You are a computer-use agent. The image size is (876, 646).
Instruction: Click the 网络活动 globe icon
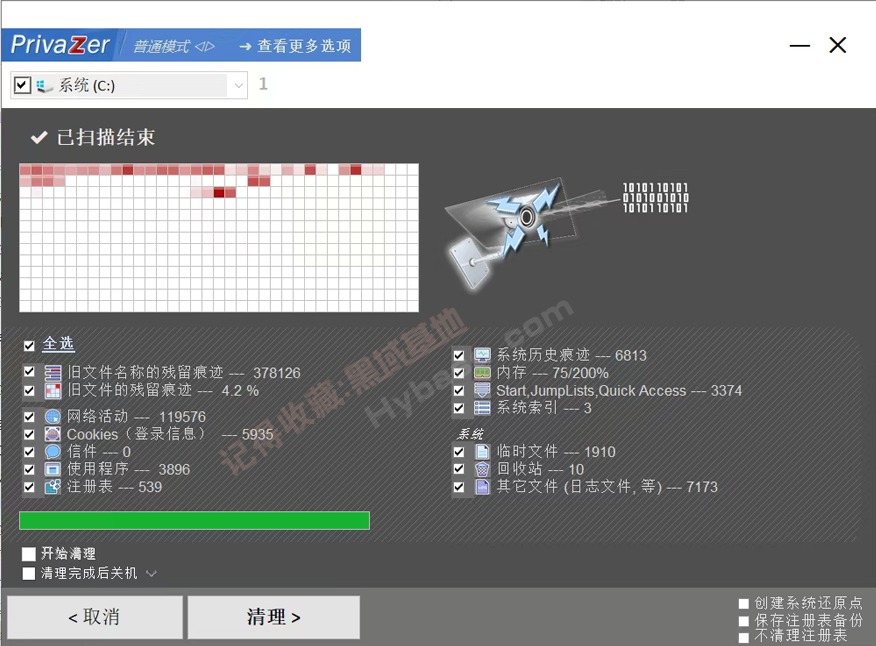point(53,417)
